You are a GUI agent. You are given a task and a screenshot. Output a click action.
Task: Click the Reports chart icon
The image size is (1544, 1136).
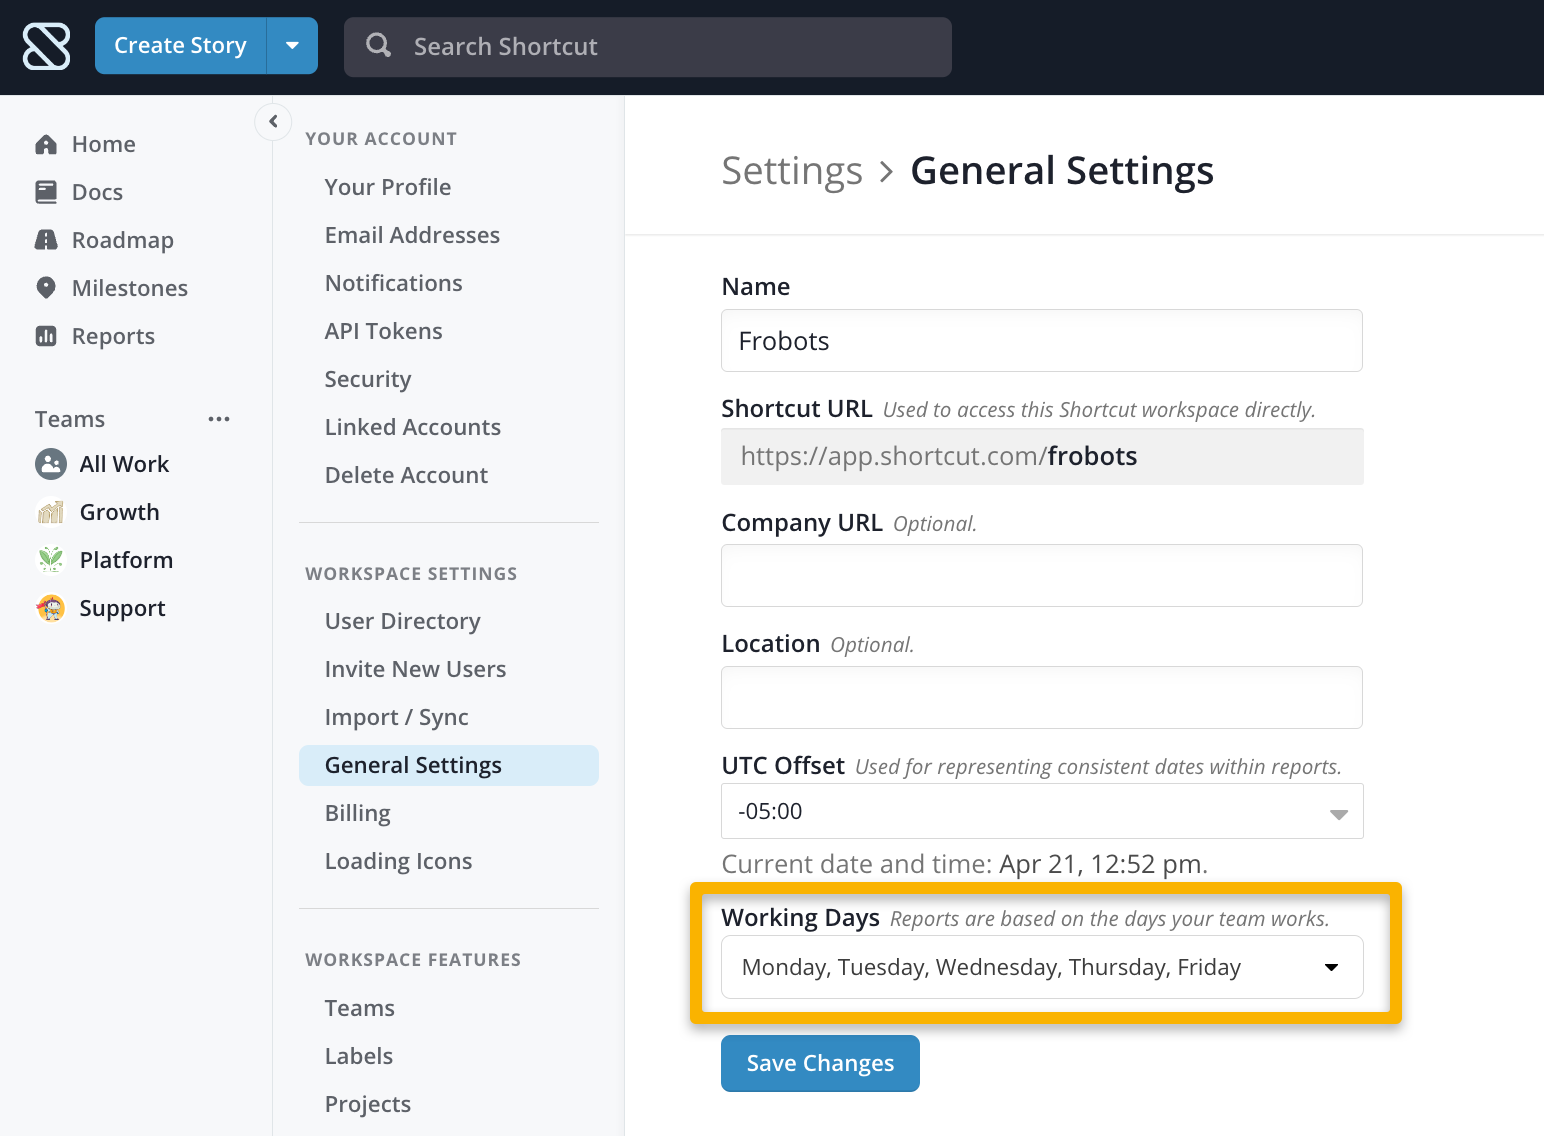click(x=46, y=336)
